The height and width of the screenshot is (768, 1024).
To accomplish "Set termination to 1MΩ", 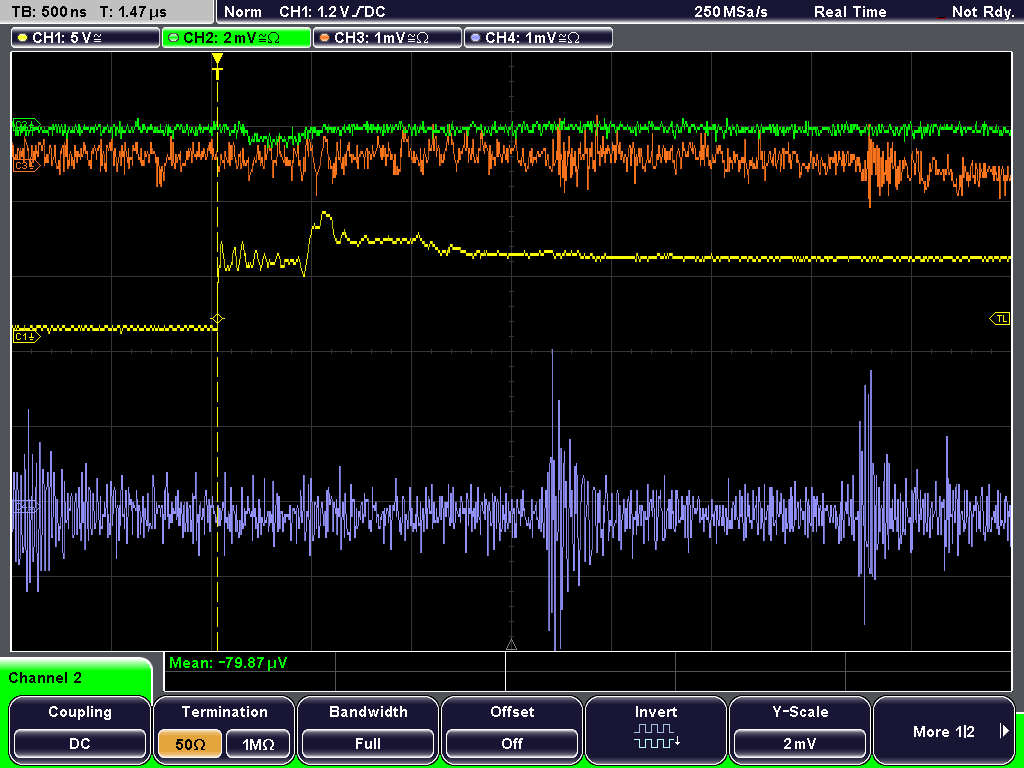I will [x=258, y=744].
